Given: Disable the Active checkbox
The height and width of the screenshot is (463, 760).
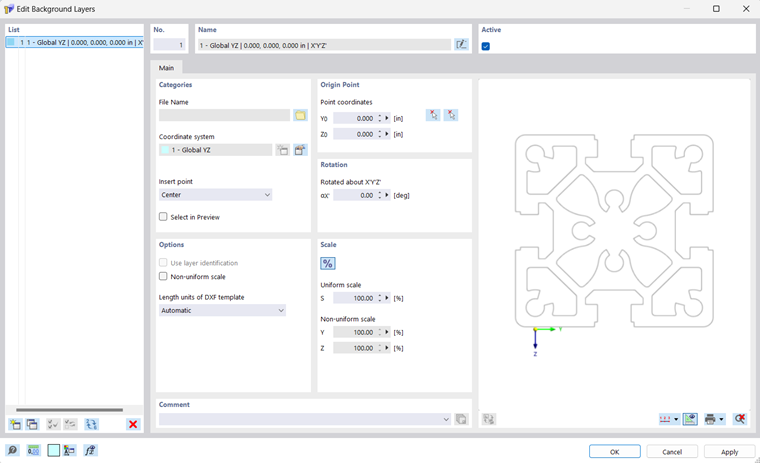Looking at the screenshot, I should coord(486,46).
